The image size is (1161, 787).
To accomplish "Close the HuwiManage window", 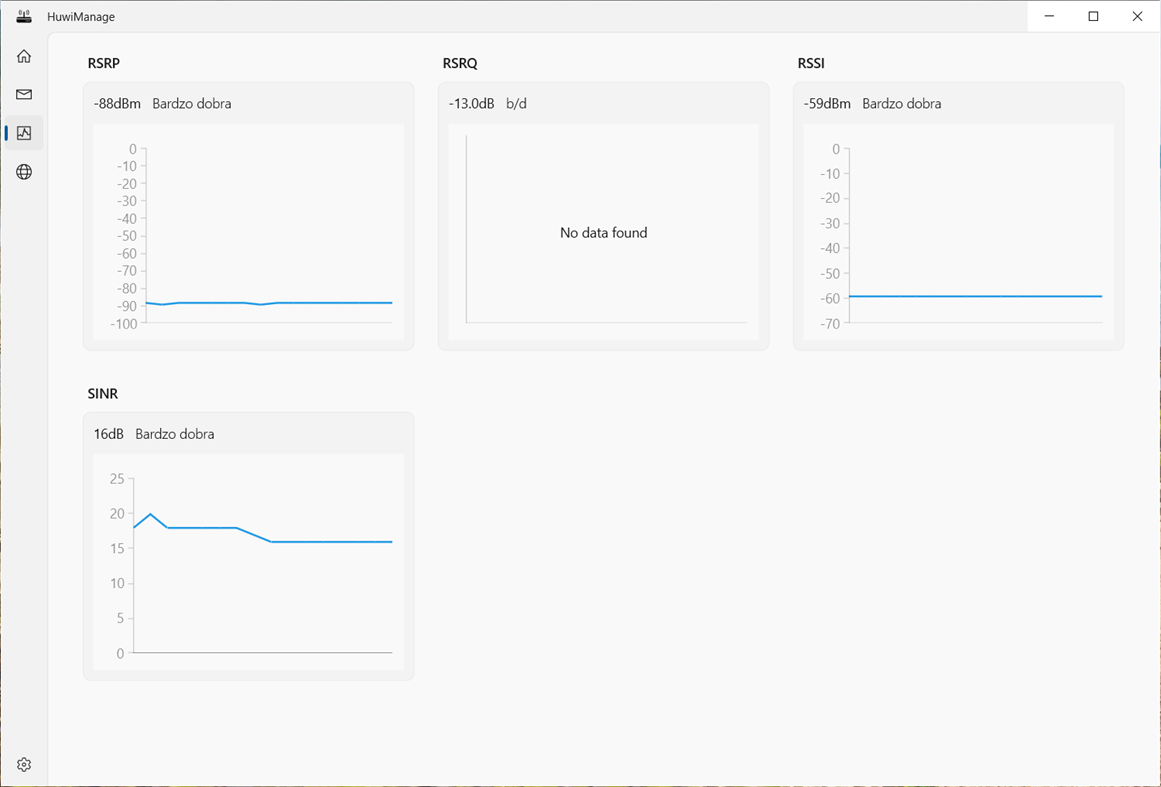I will point(1138,16).
